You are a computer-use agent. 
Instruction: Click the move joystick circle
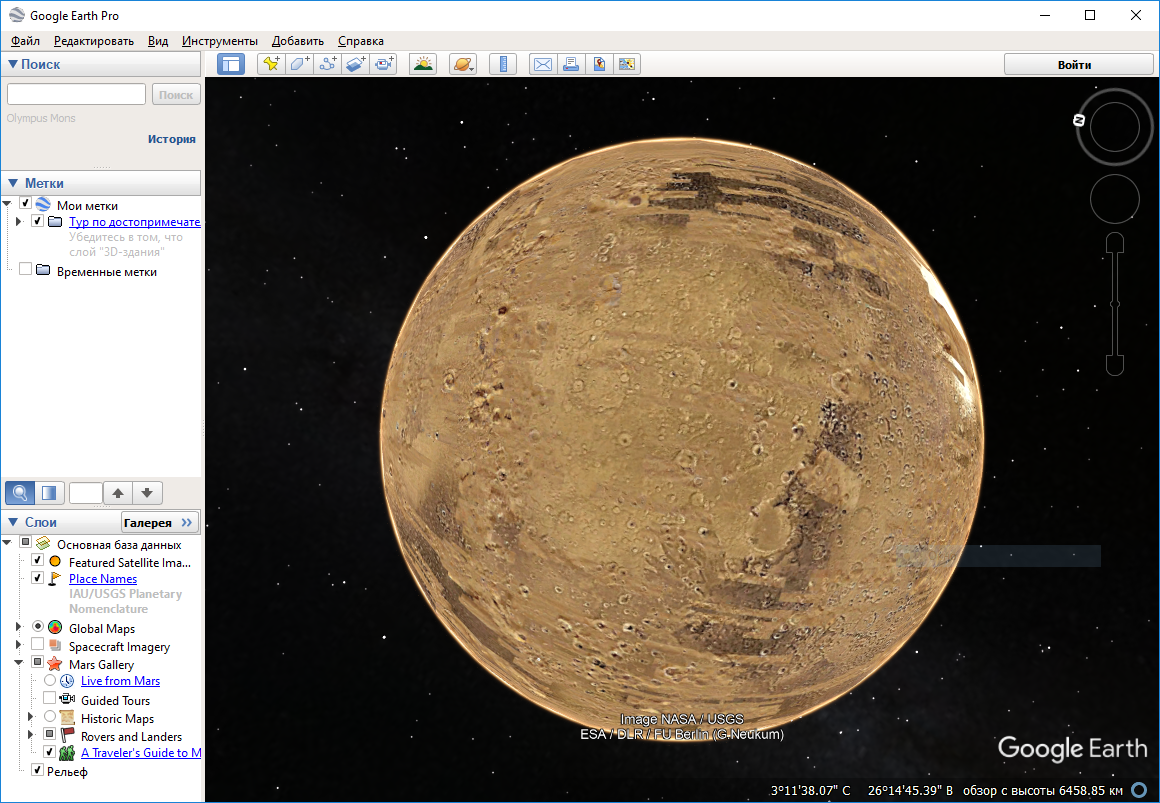click(1114, 198)
